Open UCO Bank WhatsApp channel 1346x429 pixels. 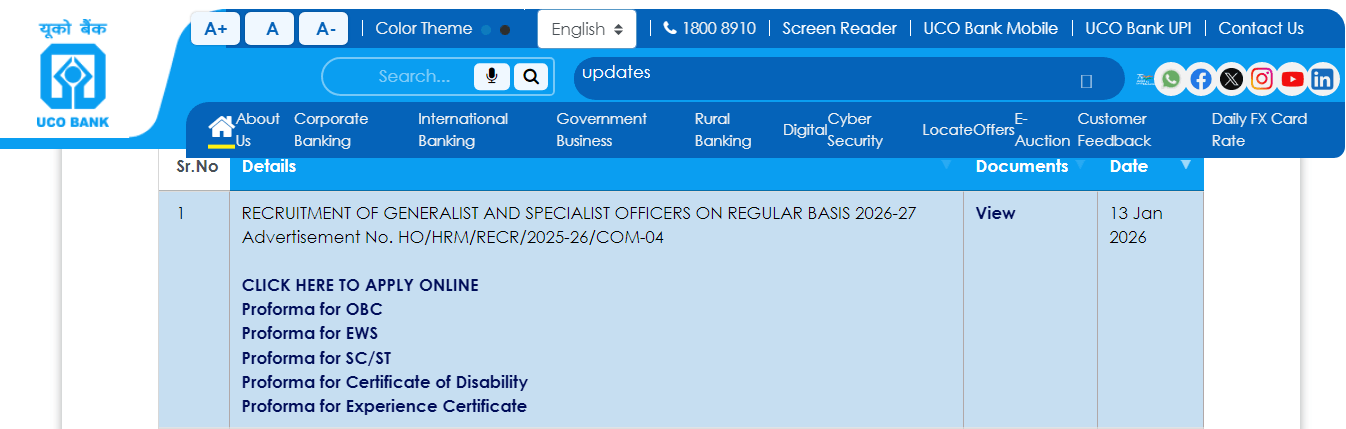click(x=1171, y=79)
